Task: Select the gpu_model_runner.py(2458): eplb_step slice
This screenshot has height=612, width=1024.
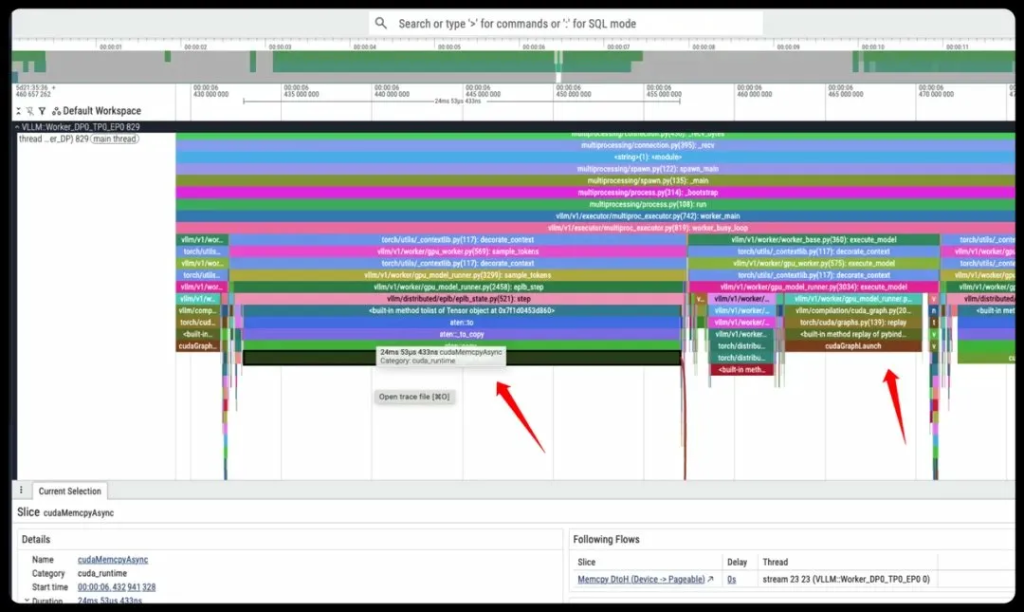Action: (458, 287)
